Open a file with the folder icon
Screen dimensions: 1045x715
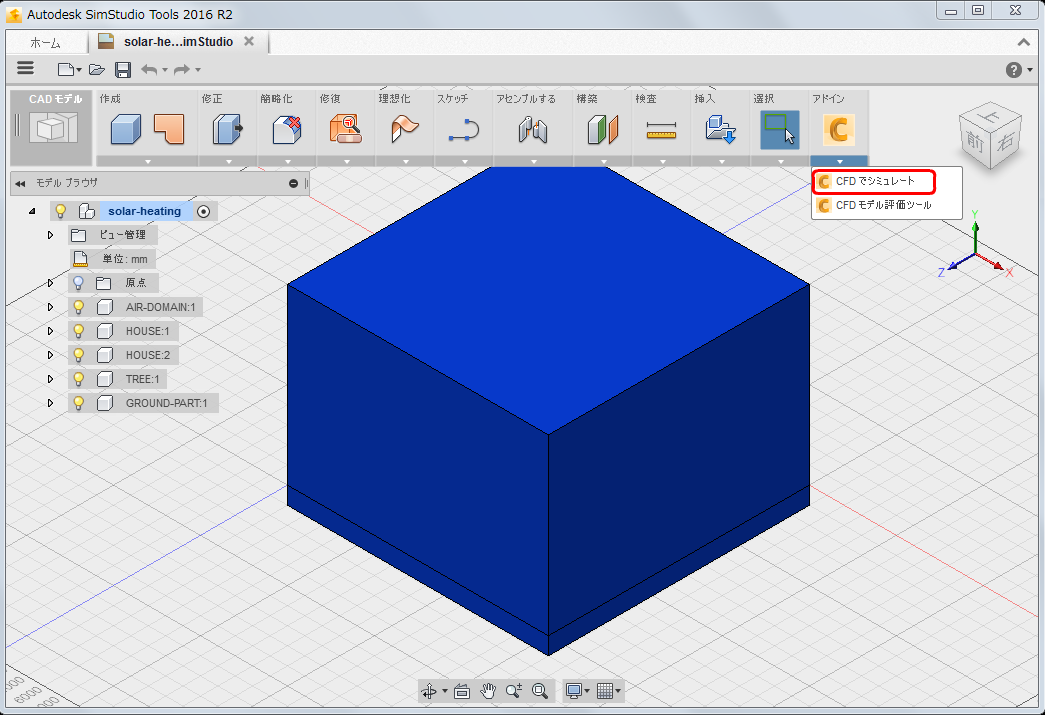97,69
